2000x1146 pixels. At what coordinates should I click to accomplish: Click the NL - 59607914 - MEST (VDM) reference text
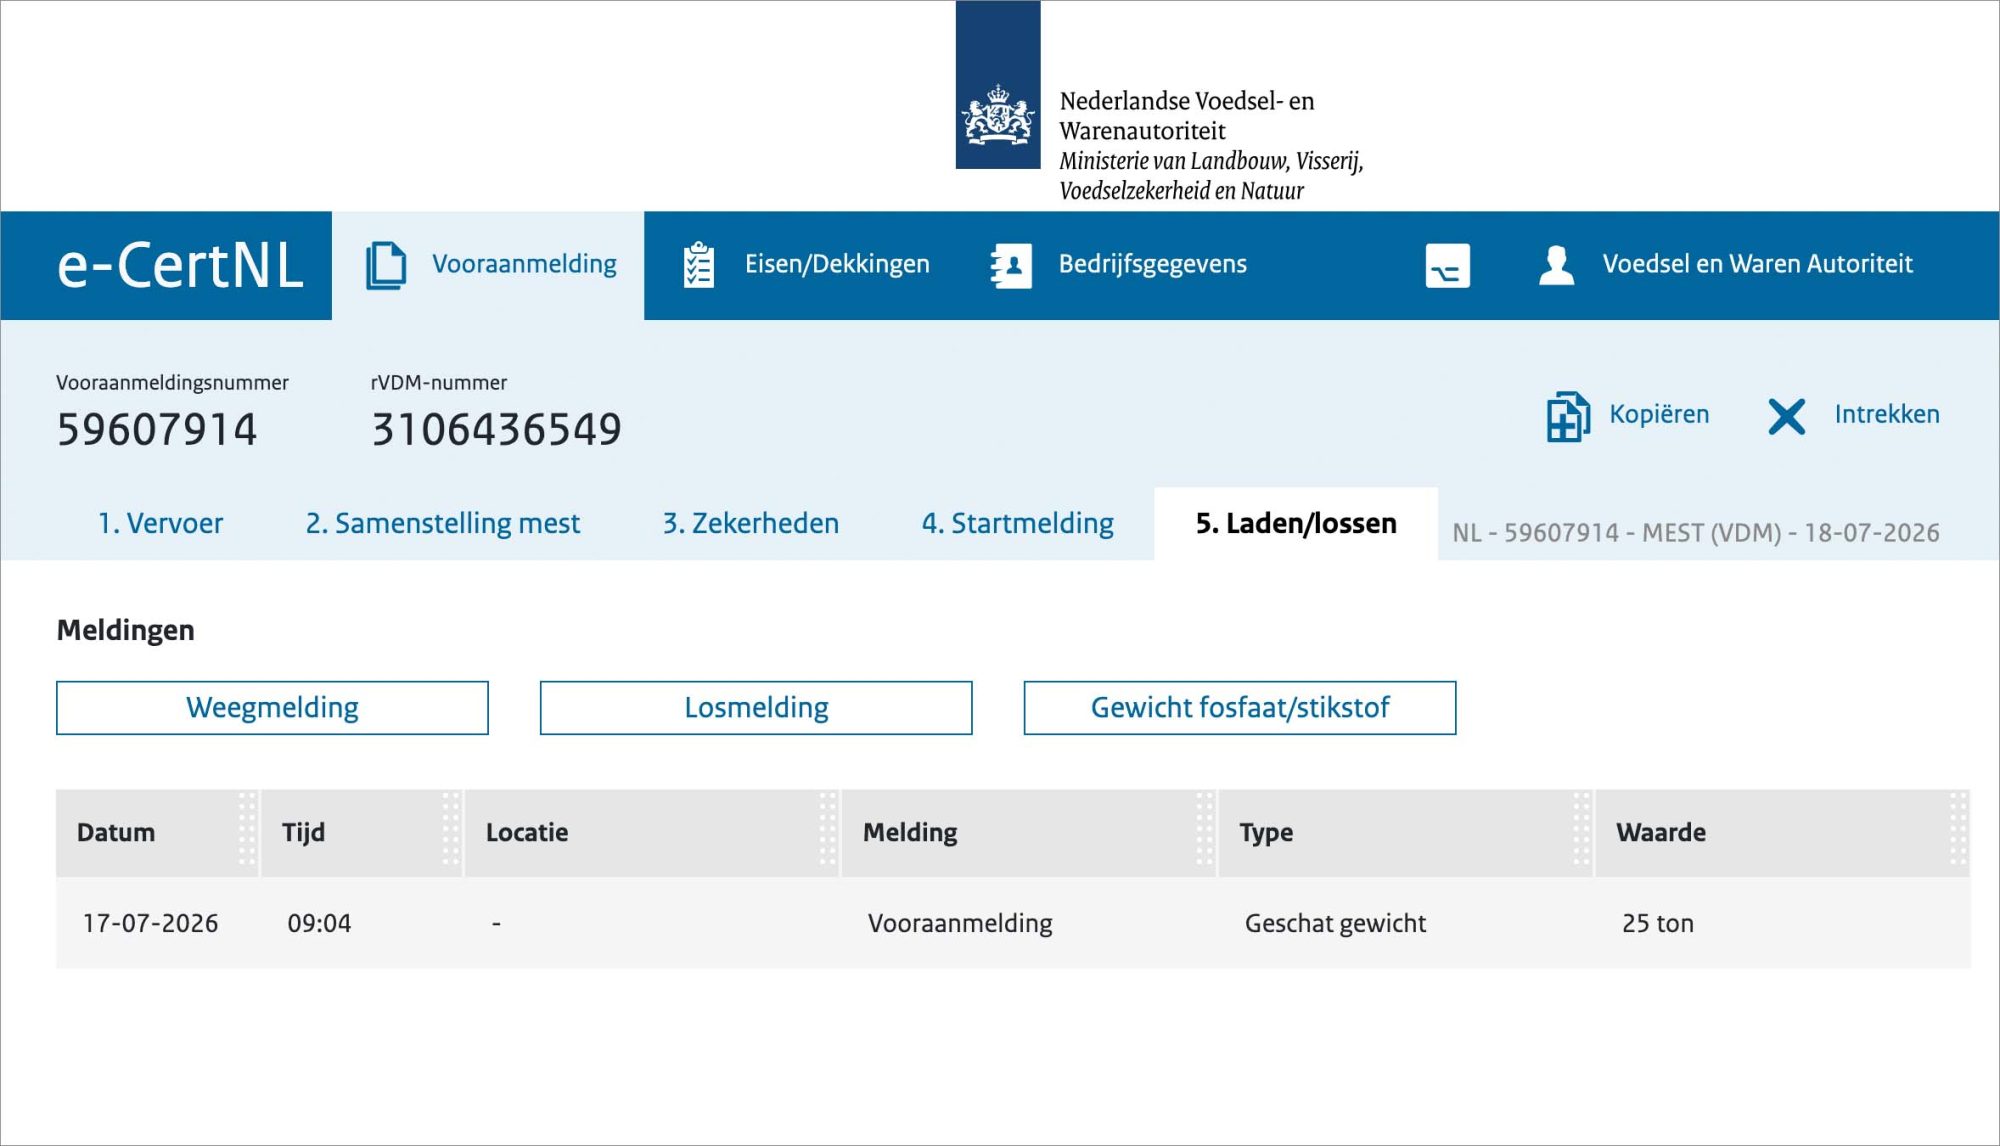(x=1696, y=533)
